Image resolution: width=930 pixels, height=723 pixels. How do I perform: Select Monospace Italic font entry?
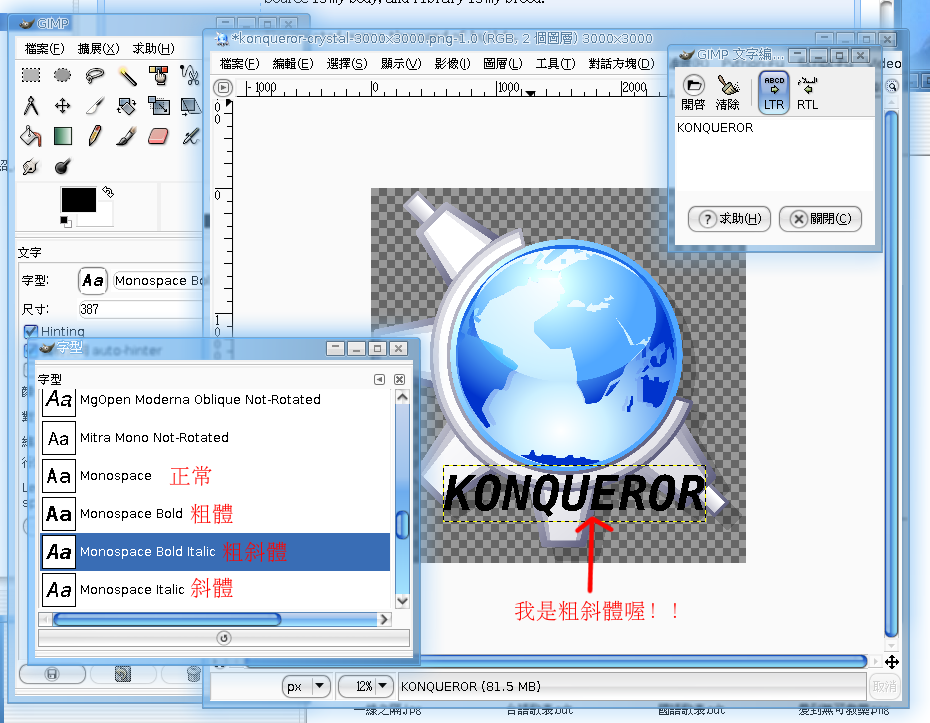tap(215, 590)
